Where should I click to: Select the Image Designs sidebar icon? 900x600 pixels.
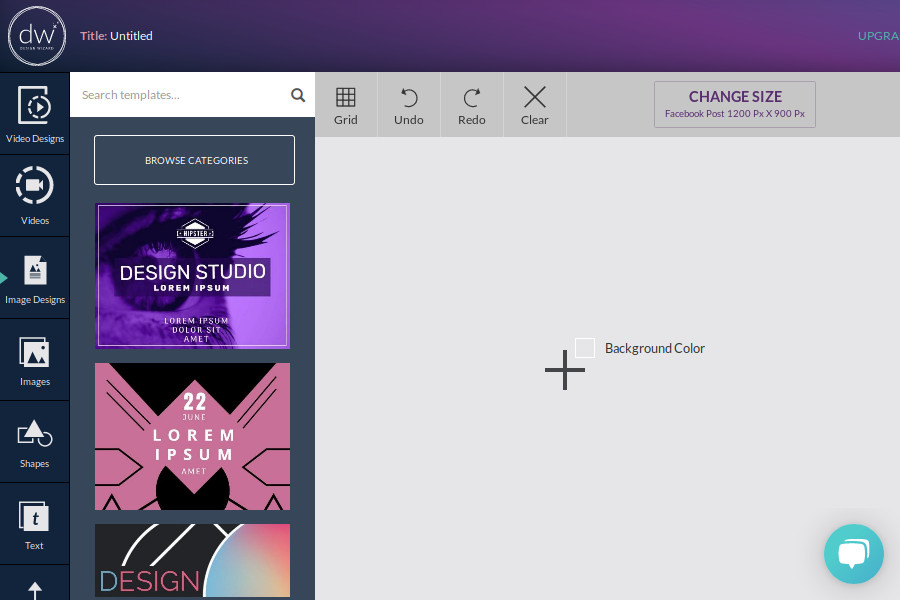pyautogui.click(x=35, y=277)
